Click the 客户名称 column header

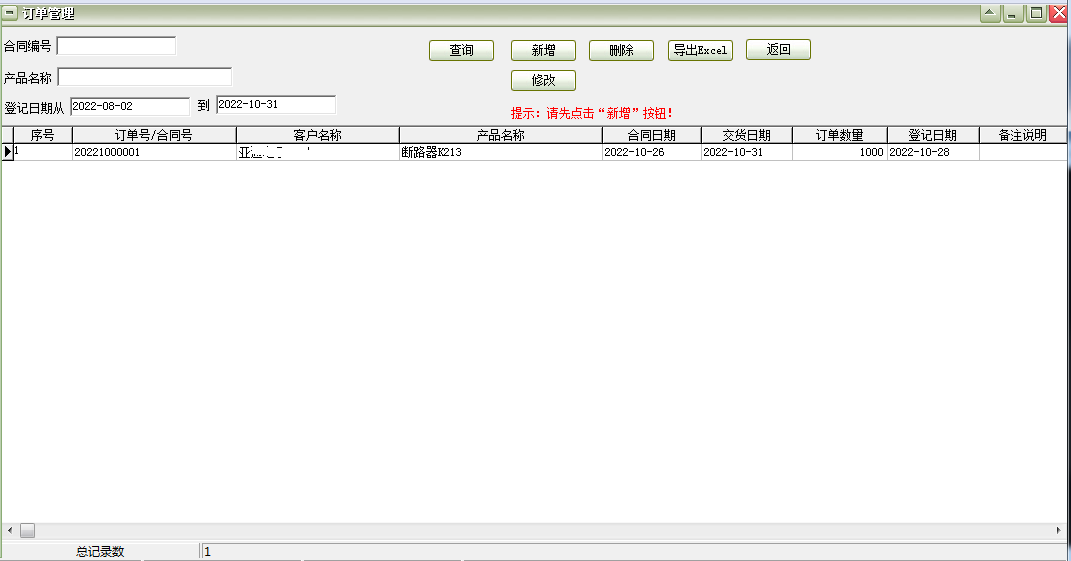pos(318,135)
